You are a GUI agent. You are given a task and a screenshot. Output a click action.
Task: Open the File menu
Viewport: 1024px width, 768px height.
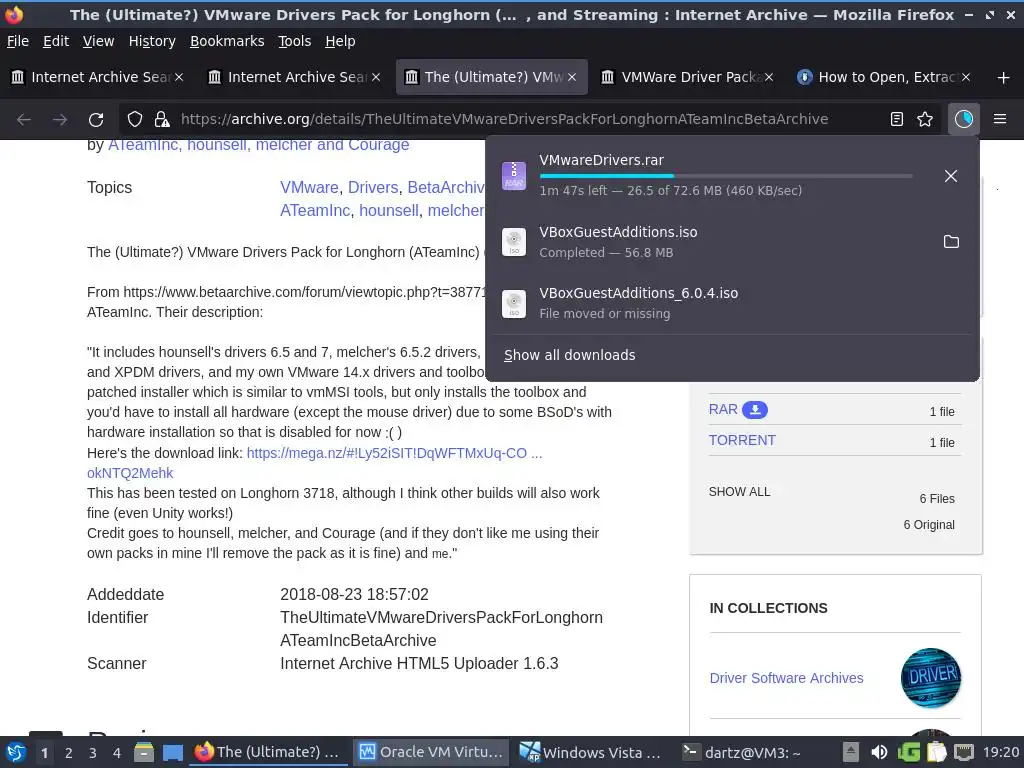(18, 41)
